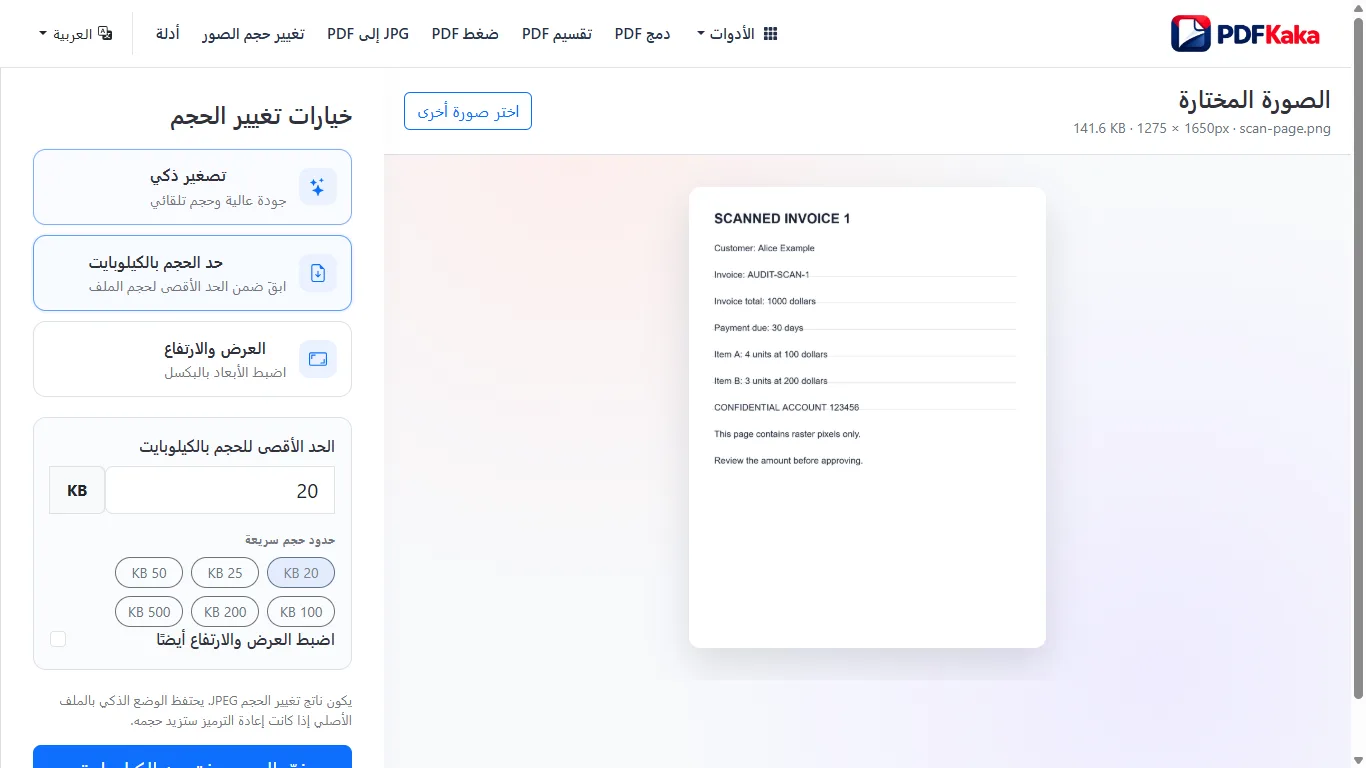The width and height of the screenshot is (1366, 768).
Task: Click the KB unit label
Action: coord(77,490)
